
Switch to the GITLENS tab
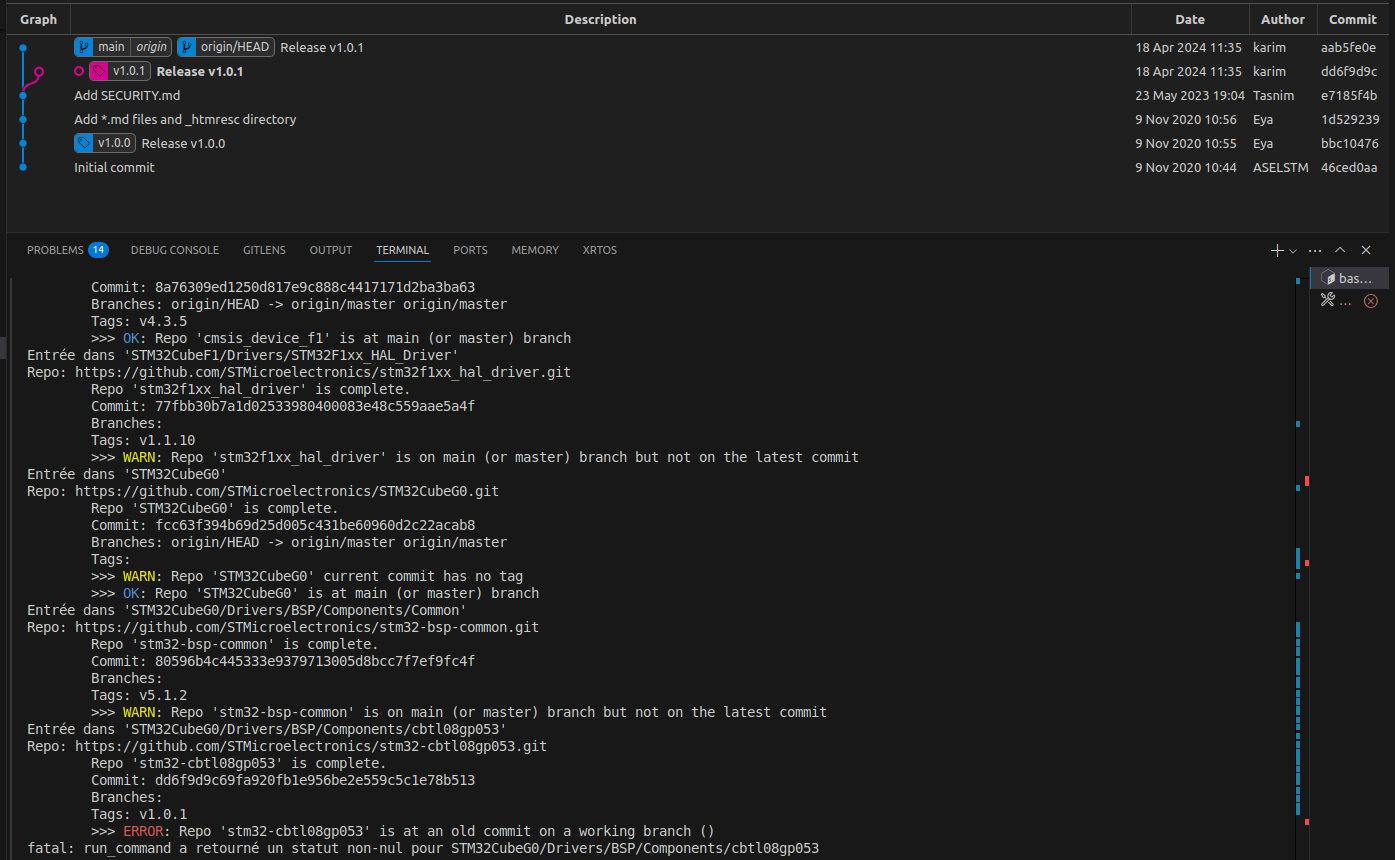[x=263, y=250]
